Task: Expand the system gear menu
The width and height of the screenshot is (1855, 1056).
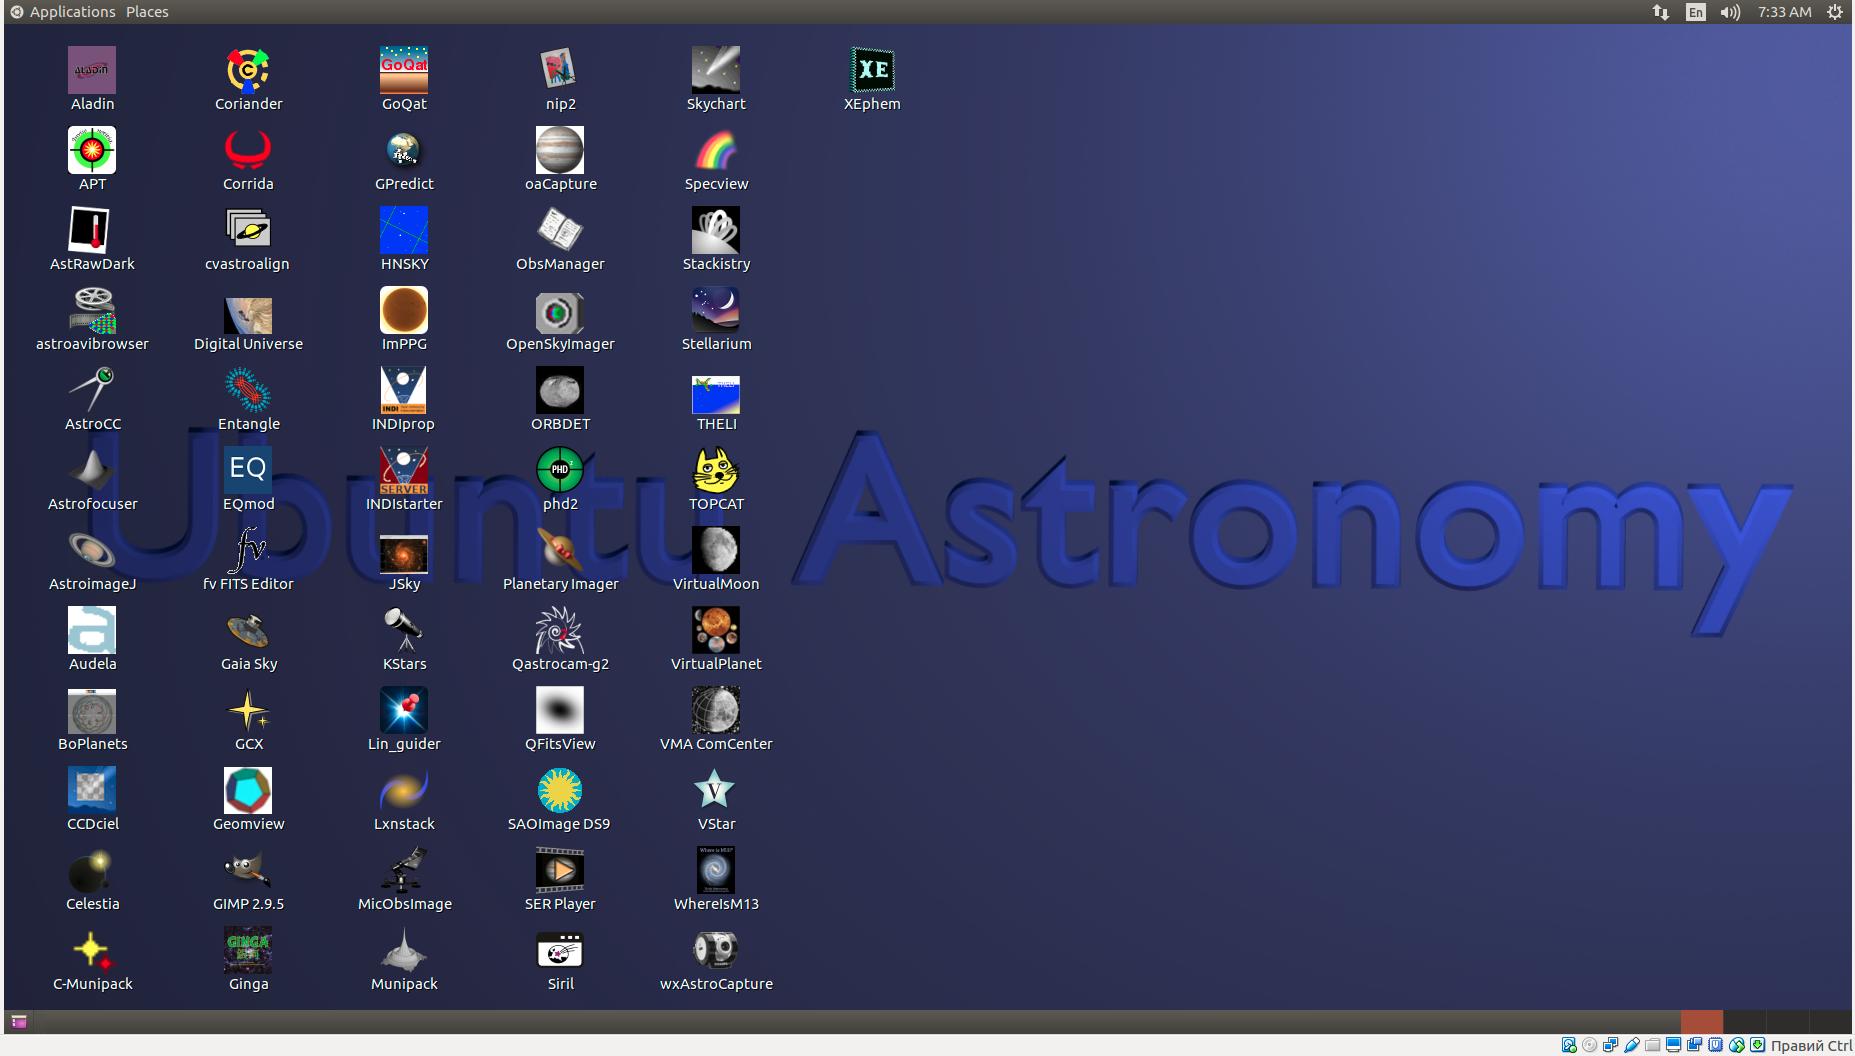Action: click(1835, 12)
